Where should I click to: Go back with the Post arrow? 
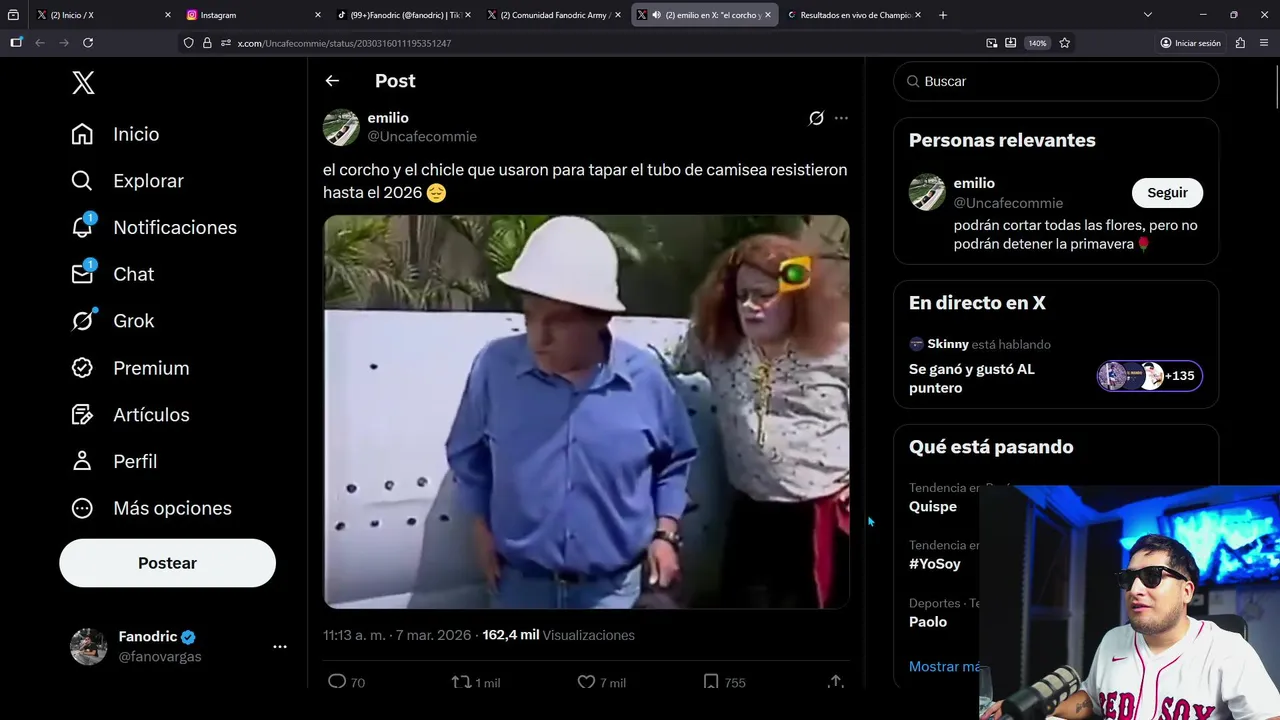(x=332, y=81)
